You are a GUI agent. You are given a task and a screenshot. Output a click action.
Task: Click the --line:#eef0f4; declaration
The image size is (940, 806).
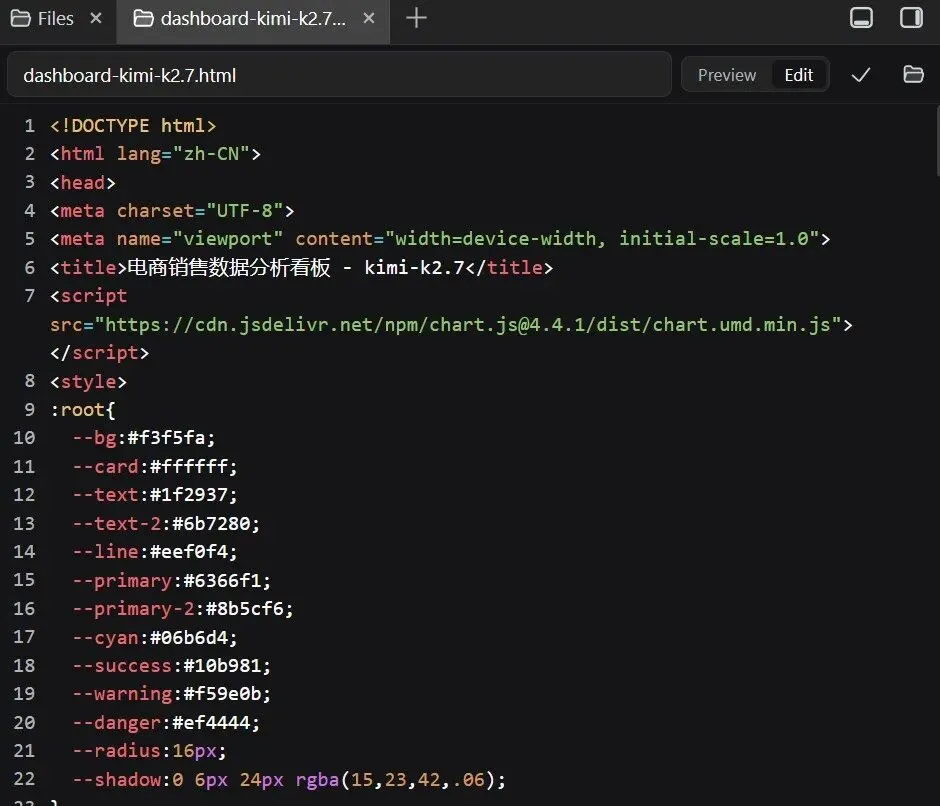click(155, 552)
